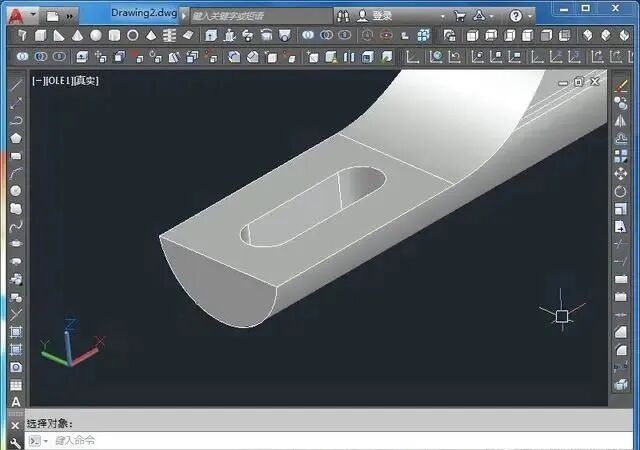Expand the quick access toolbar chevrons
This screenshot has width=640, height=450.
coord(69,17)
